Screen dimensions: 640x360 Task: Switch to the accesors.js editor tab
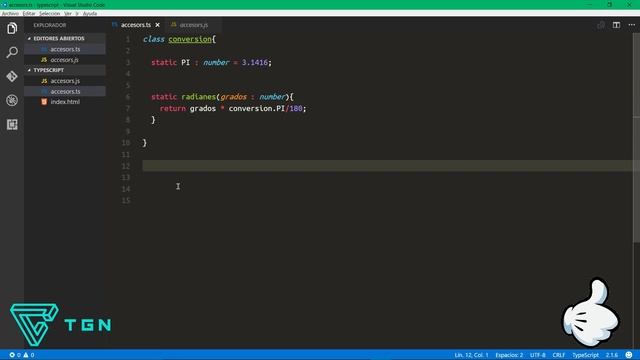click(193, 25)
